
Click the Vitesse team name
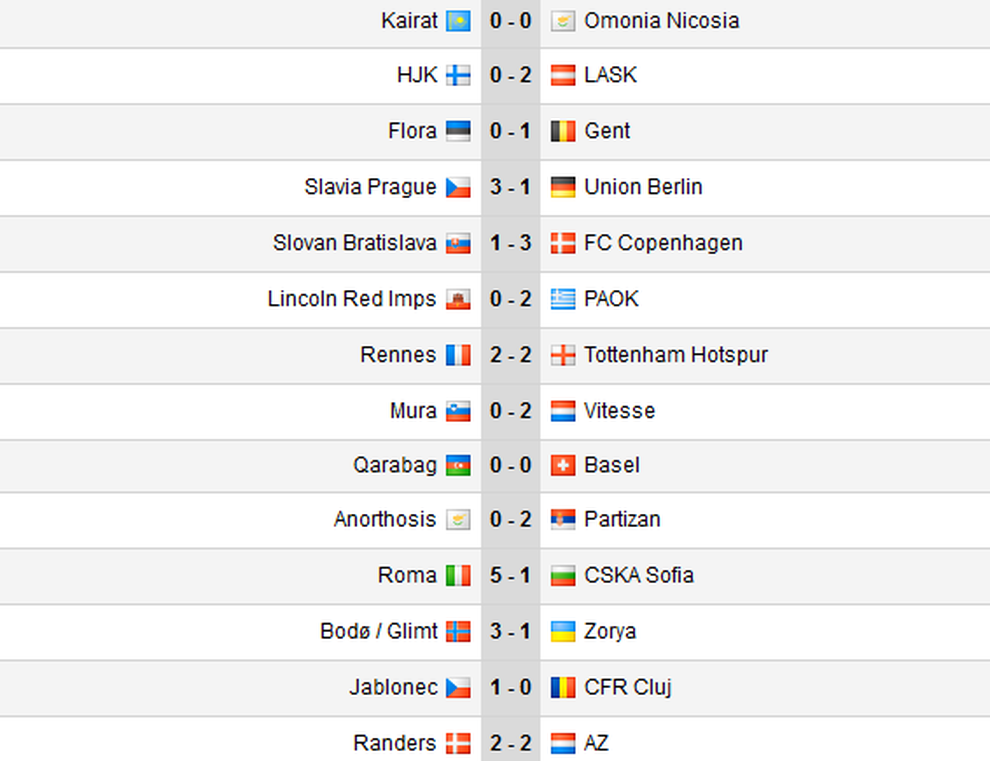[619, 411]
